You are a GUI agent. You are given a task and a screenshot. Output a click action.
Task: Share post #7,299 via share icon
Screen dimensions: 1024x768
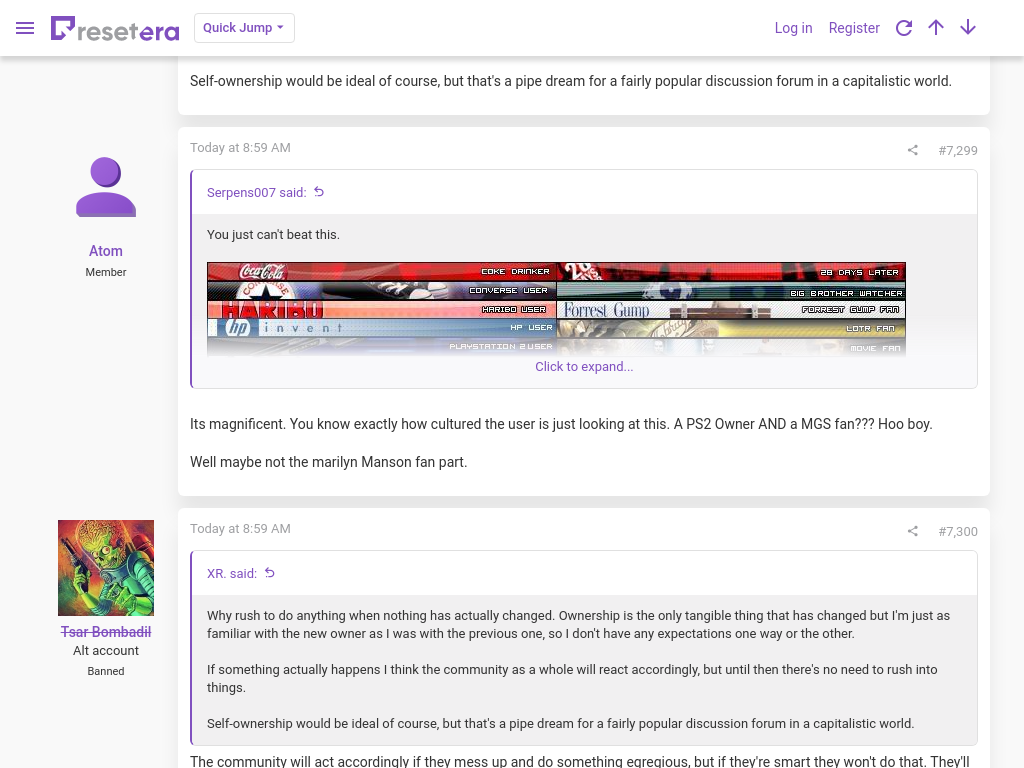point(912,150)
